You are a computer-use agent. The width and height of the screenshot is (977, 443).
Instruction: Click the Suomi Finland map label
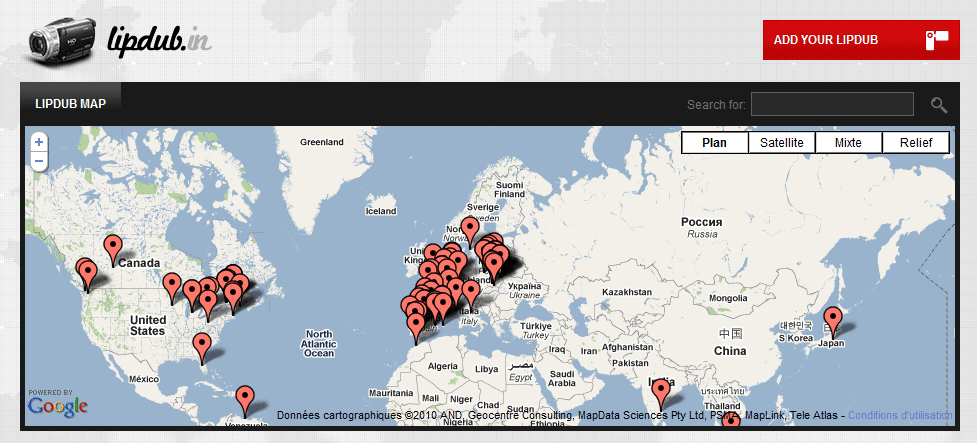pos(510,189)
